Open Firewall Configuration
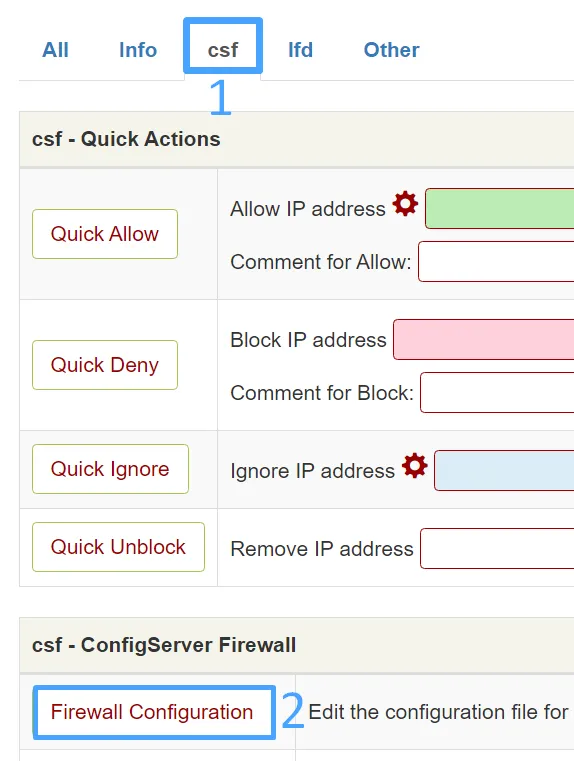Image resolution: width=574 pixels, height=761 pixels. coord(152,712)
